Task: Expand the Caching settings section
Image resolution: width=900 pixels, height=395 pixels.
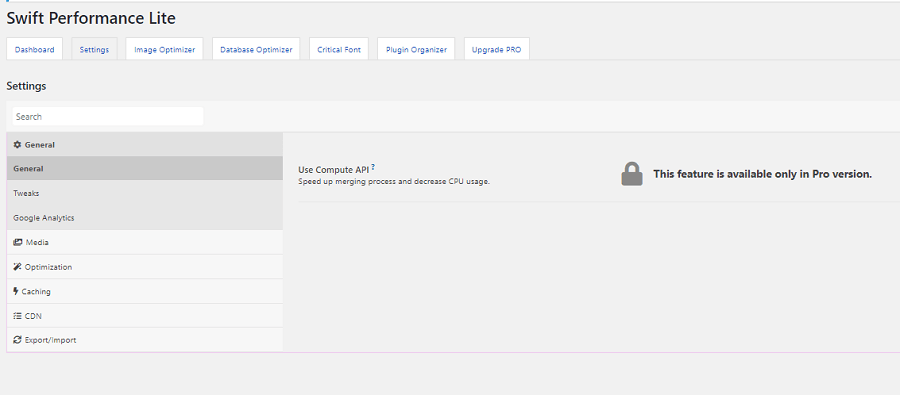Action: point(145,292)
